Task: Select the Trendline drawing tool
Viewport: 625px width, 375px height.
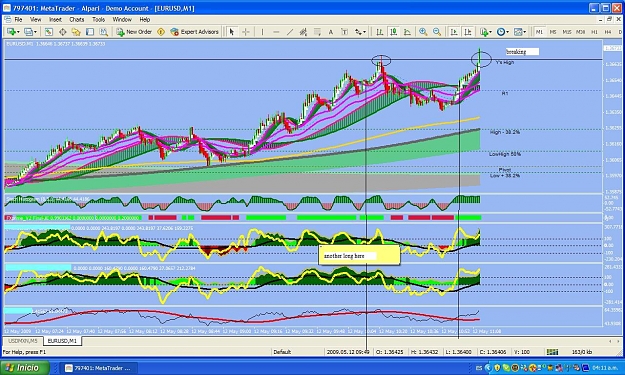Action: point(290,32)
